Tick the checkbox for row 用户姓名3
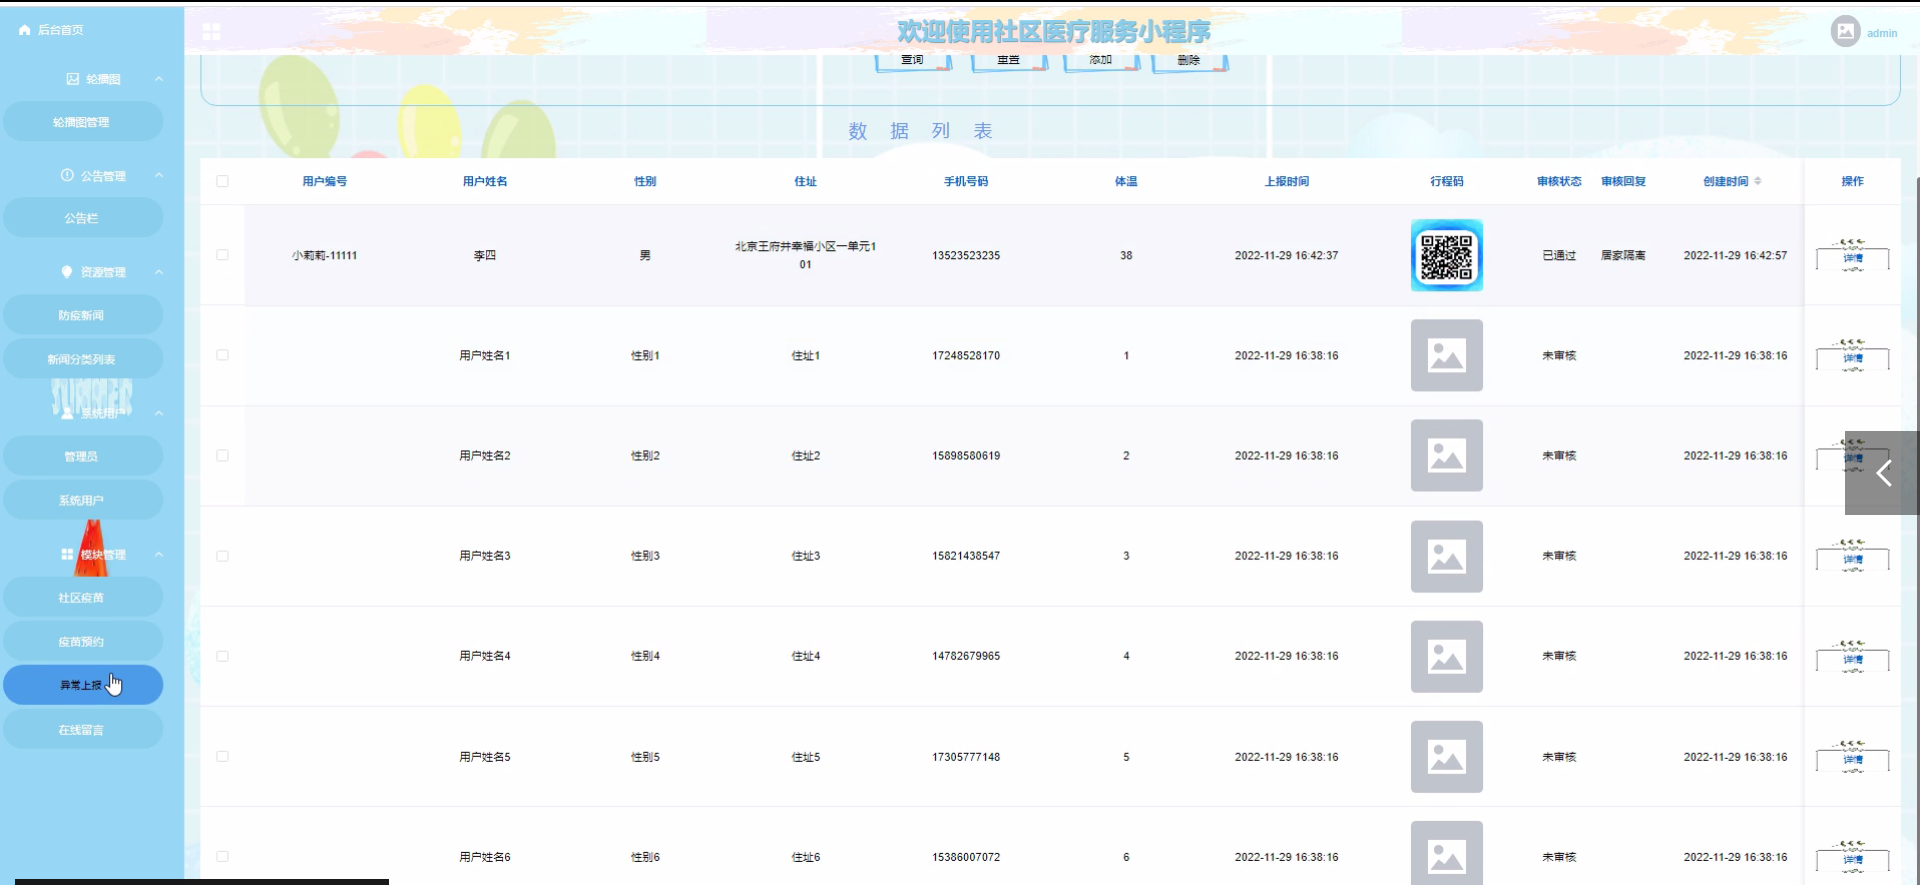The height and width of the screenshot is (885, 1920). (x=222, y=556)
